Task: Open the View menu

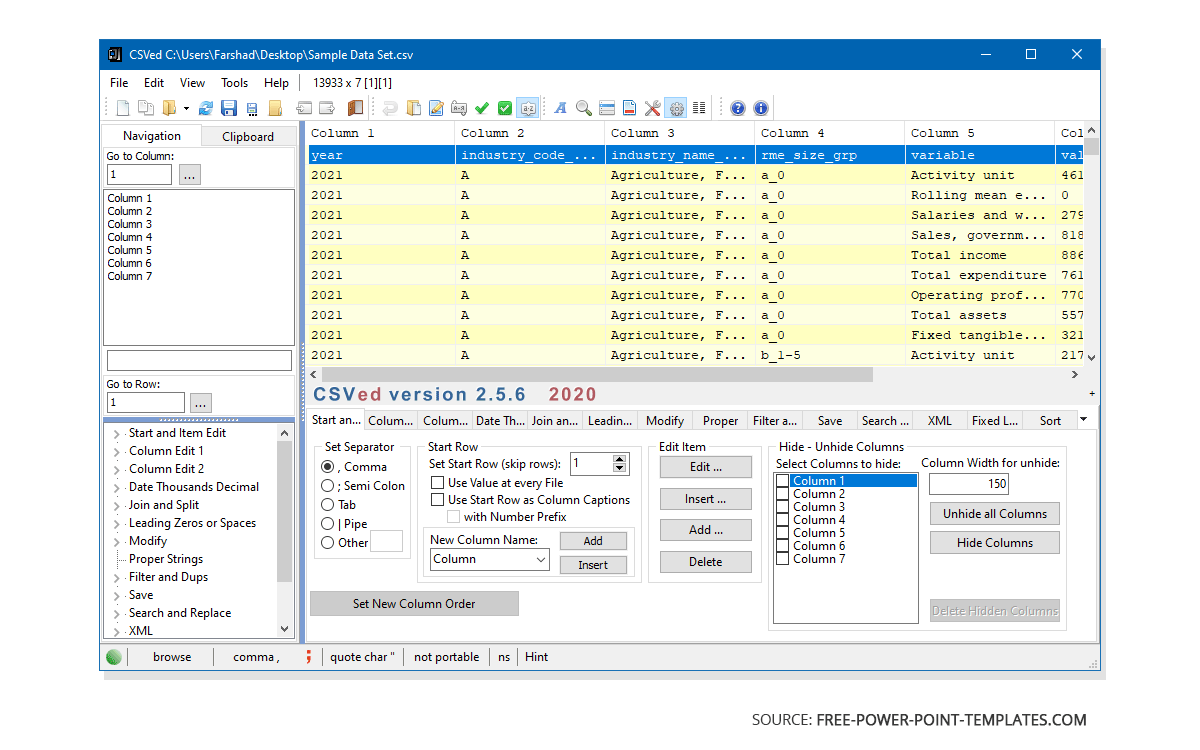Action: point(192,83)
